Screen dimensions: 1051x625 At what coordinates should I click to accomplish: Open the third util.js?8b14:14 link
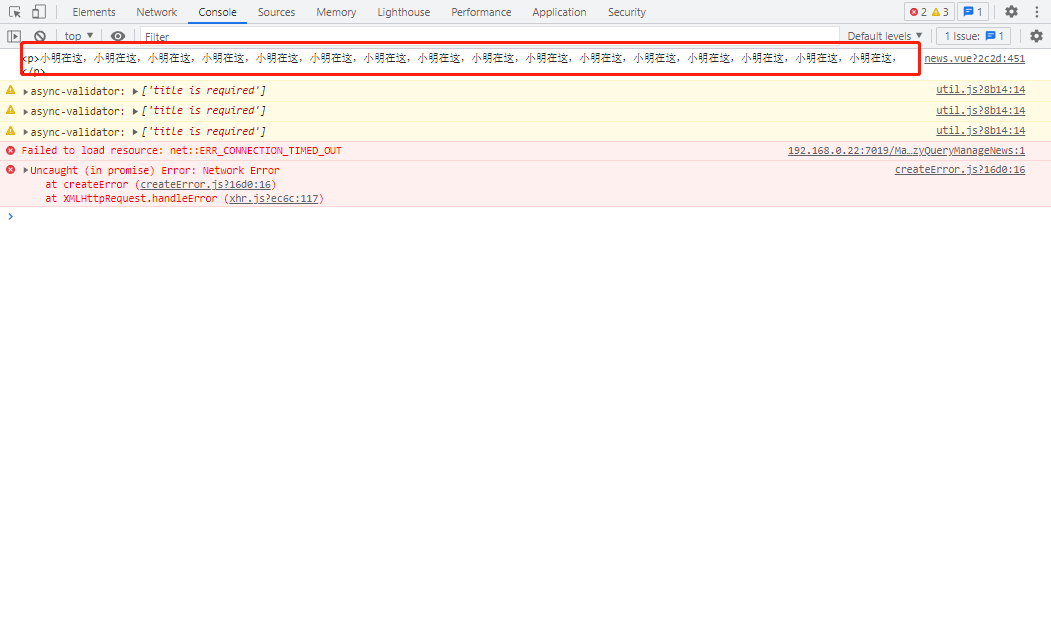(x=981, y=130)
